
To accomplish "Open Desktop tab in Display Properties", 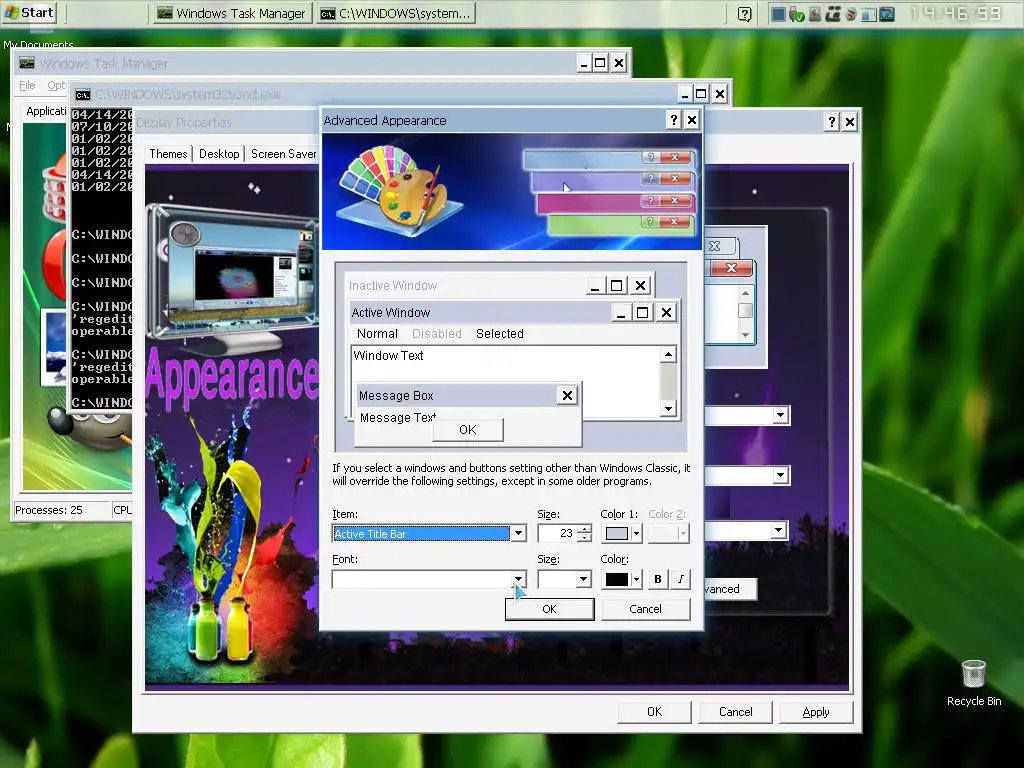I will (219, 153).
